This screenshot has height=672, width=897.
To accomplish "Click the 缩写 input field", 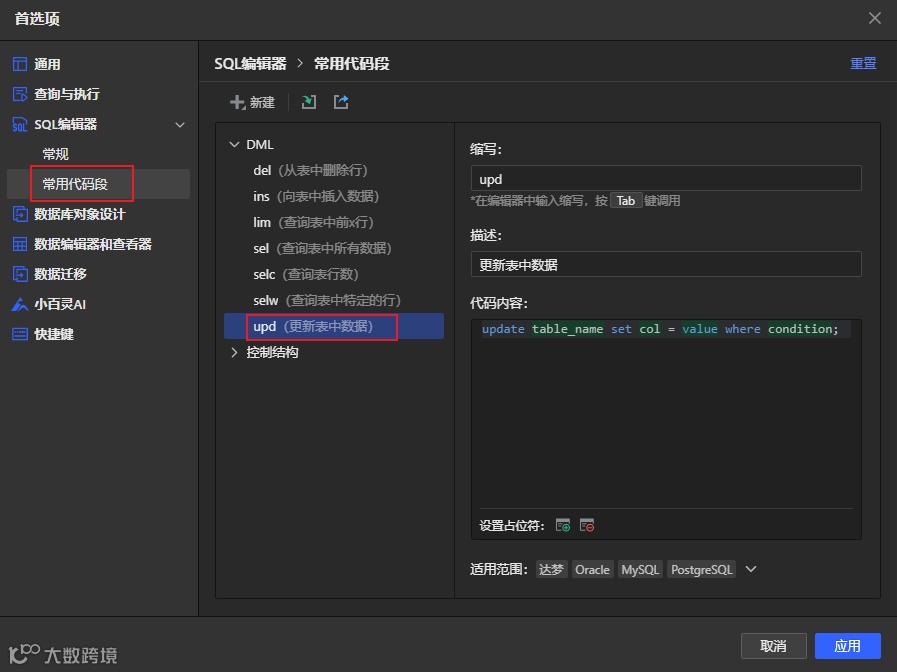I will click(666, 178).
